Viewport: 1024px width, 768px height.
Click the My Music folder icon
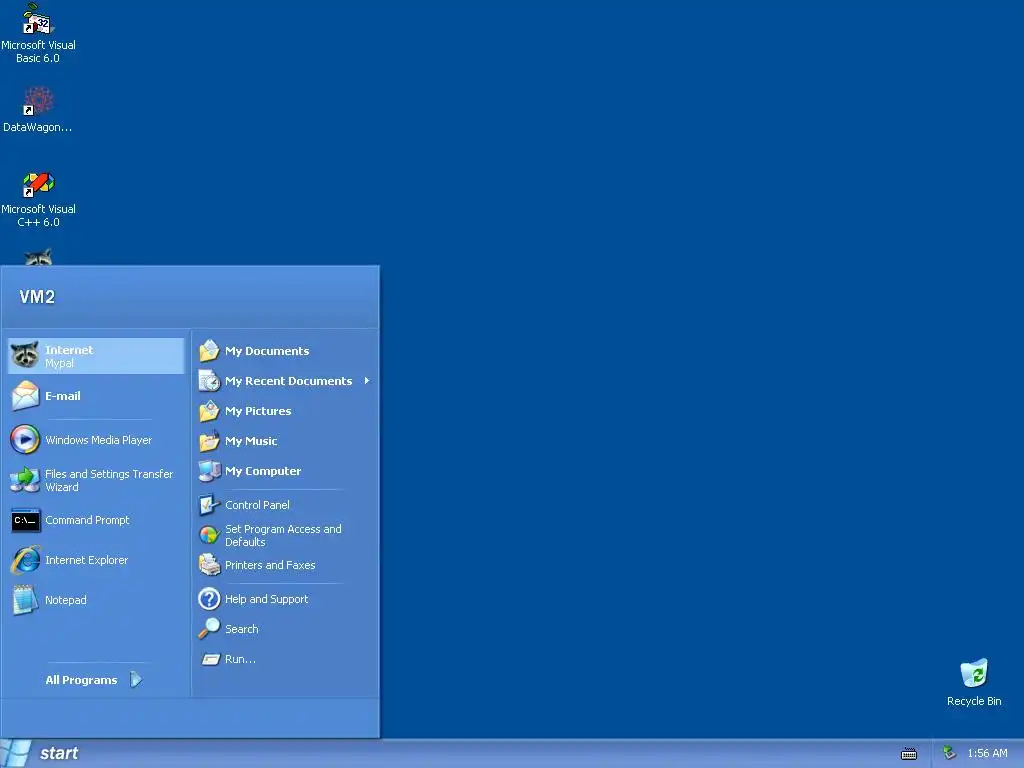tap(209, 441)
